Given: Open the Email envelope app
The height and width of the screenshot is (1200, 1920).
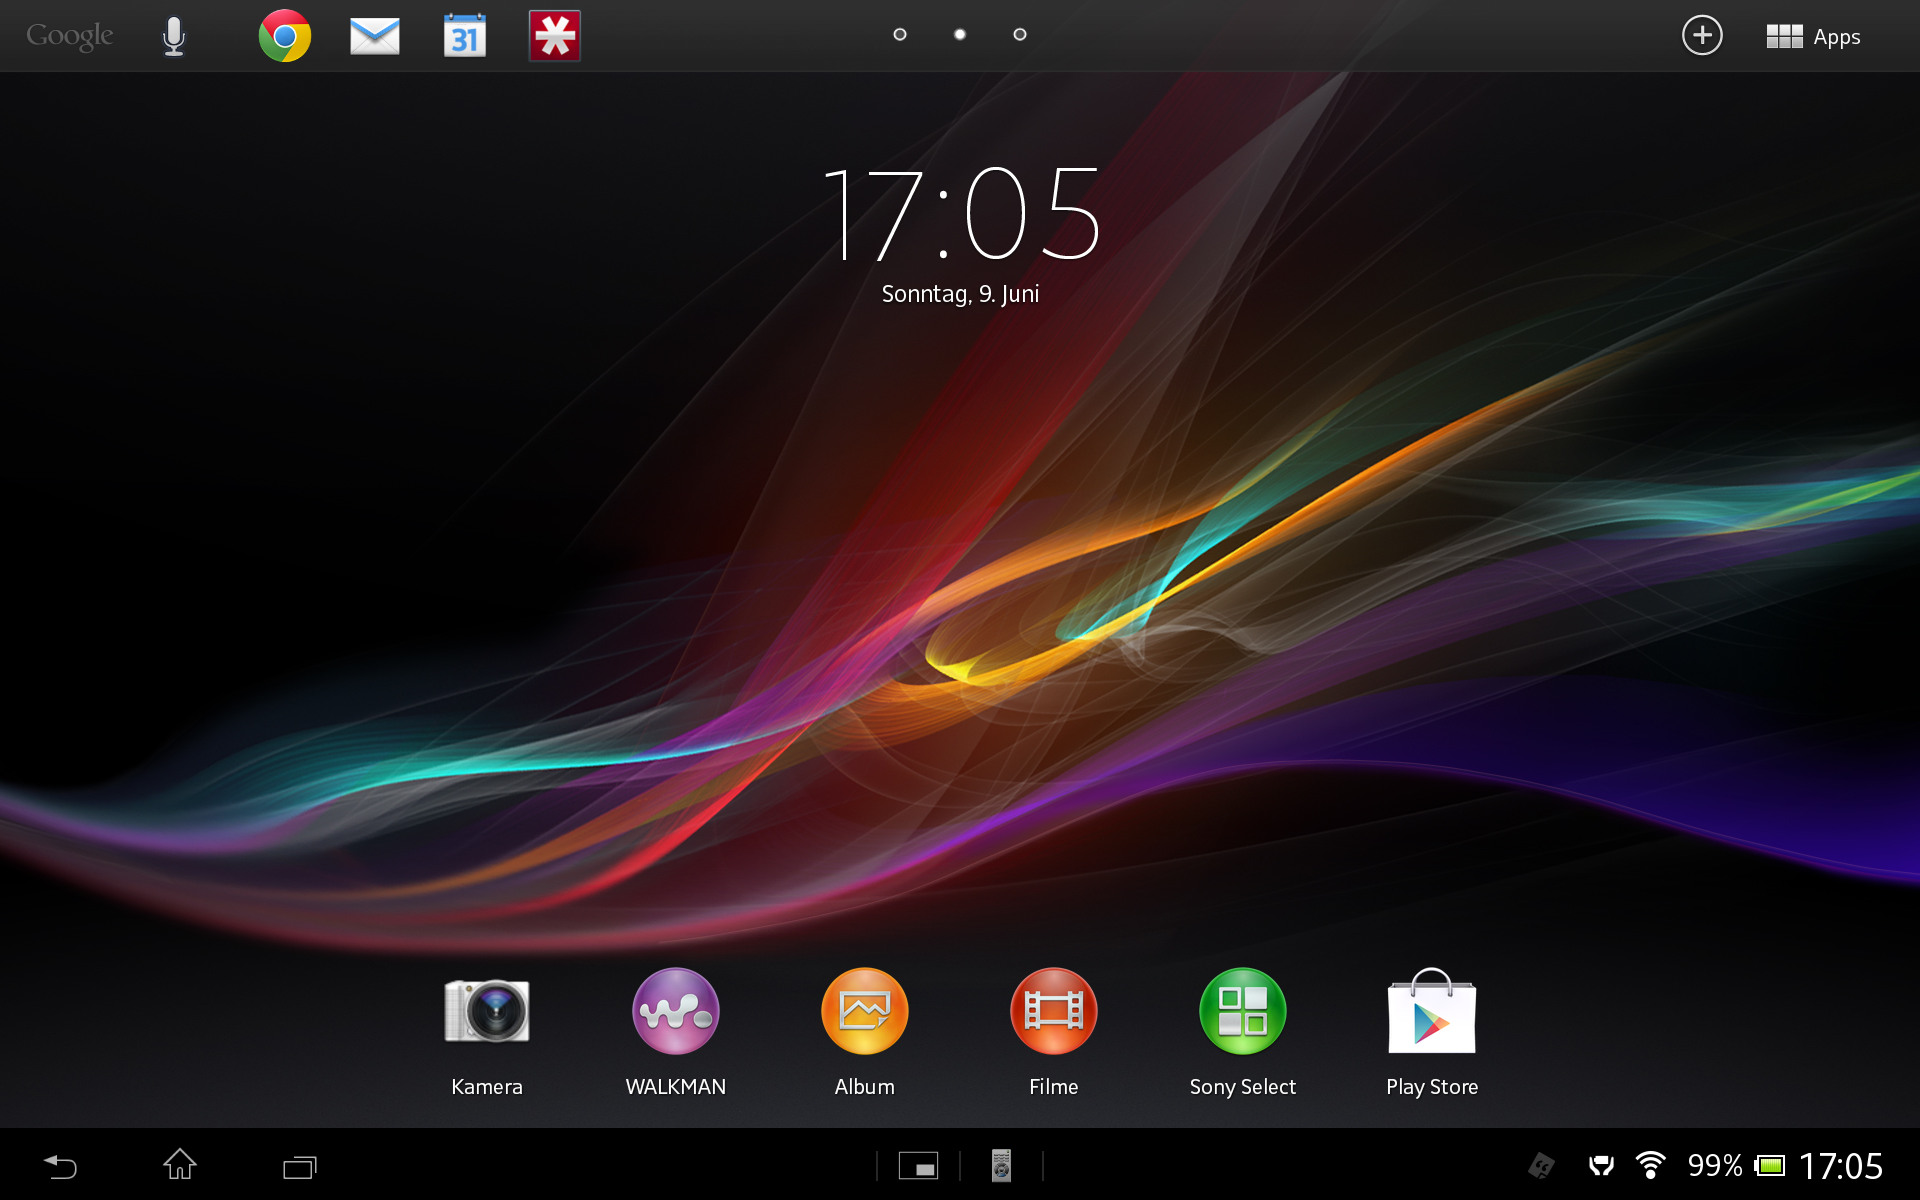Looking at the screenshot, I should click(375, 36).
